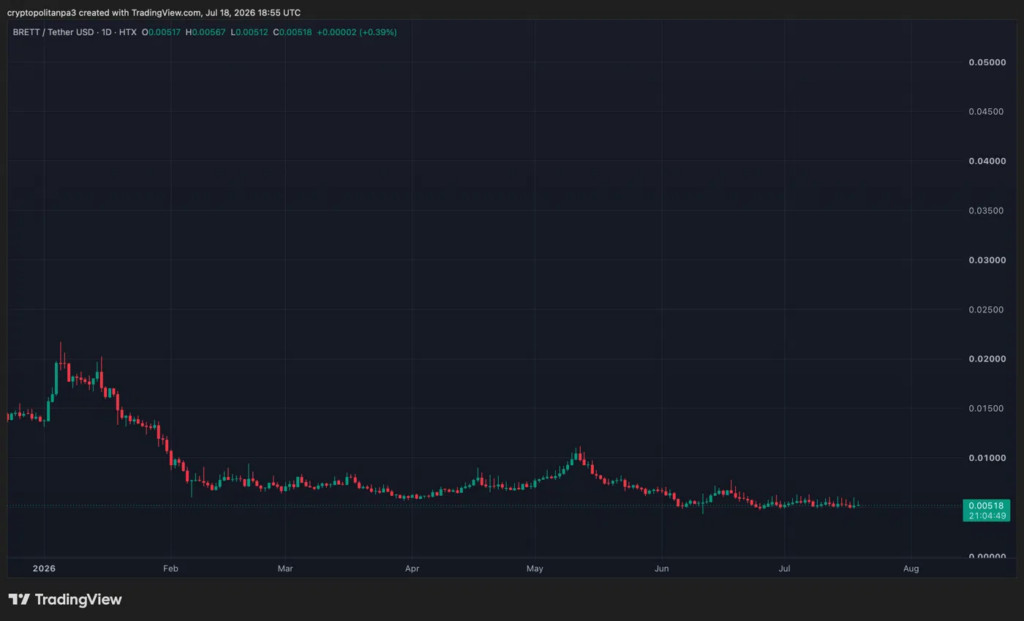The width and height of the screenshot is (1024, 621).
Task: Click the high value H0.00567
Action: tap(206, 32)
